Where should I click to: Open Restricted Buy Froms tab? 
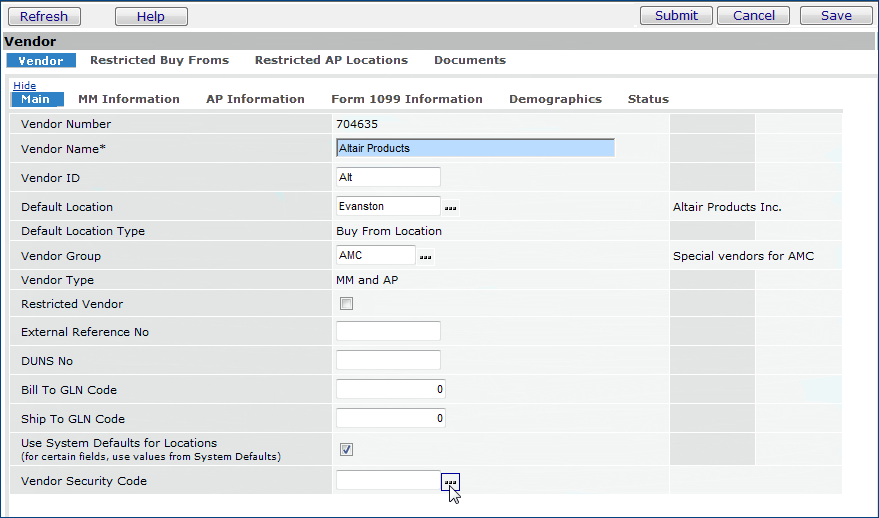click(159, 60)
